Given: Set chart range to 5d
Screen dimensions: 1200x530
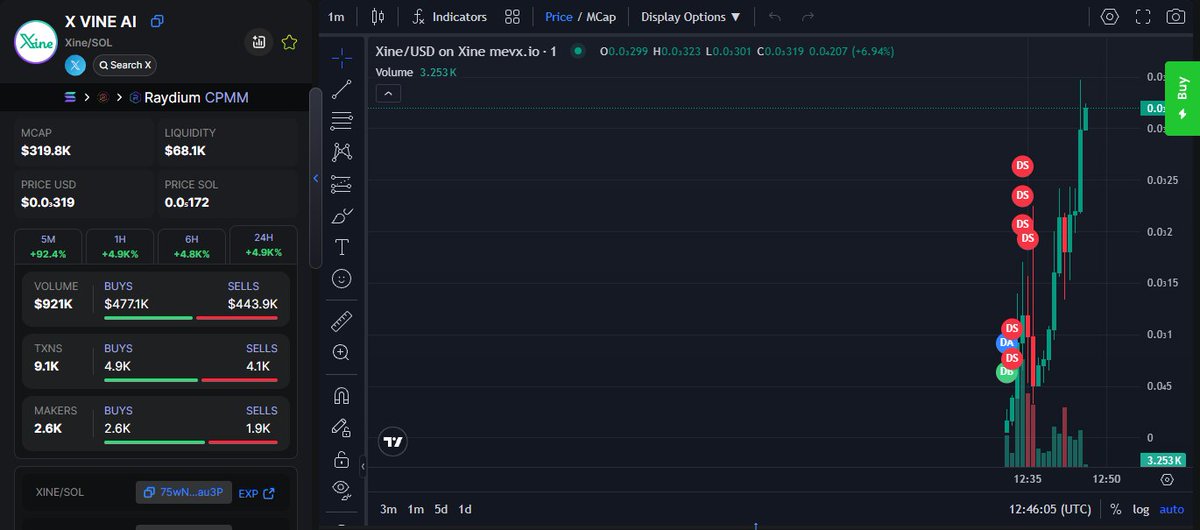Looking at the screenshot, I should [441, 509].
